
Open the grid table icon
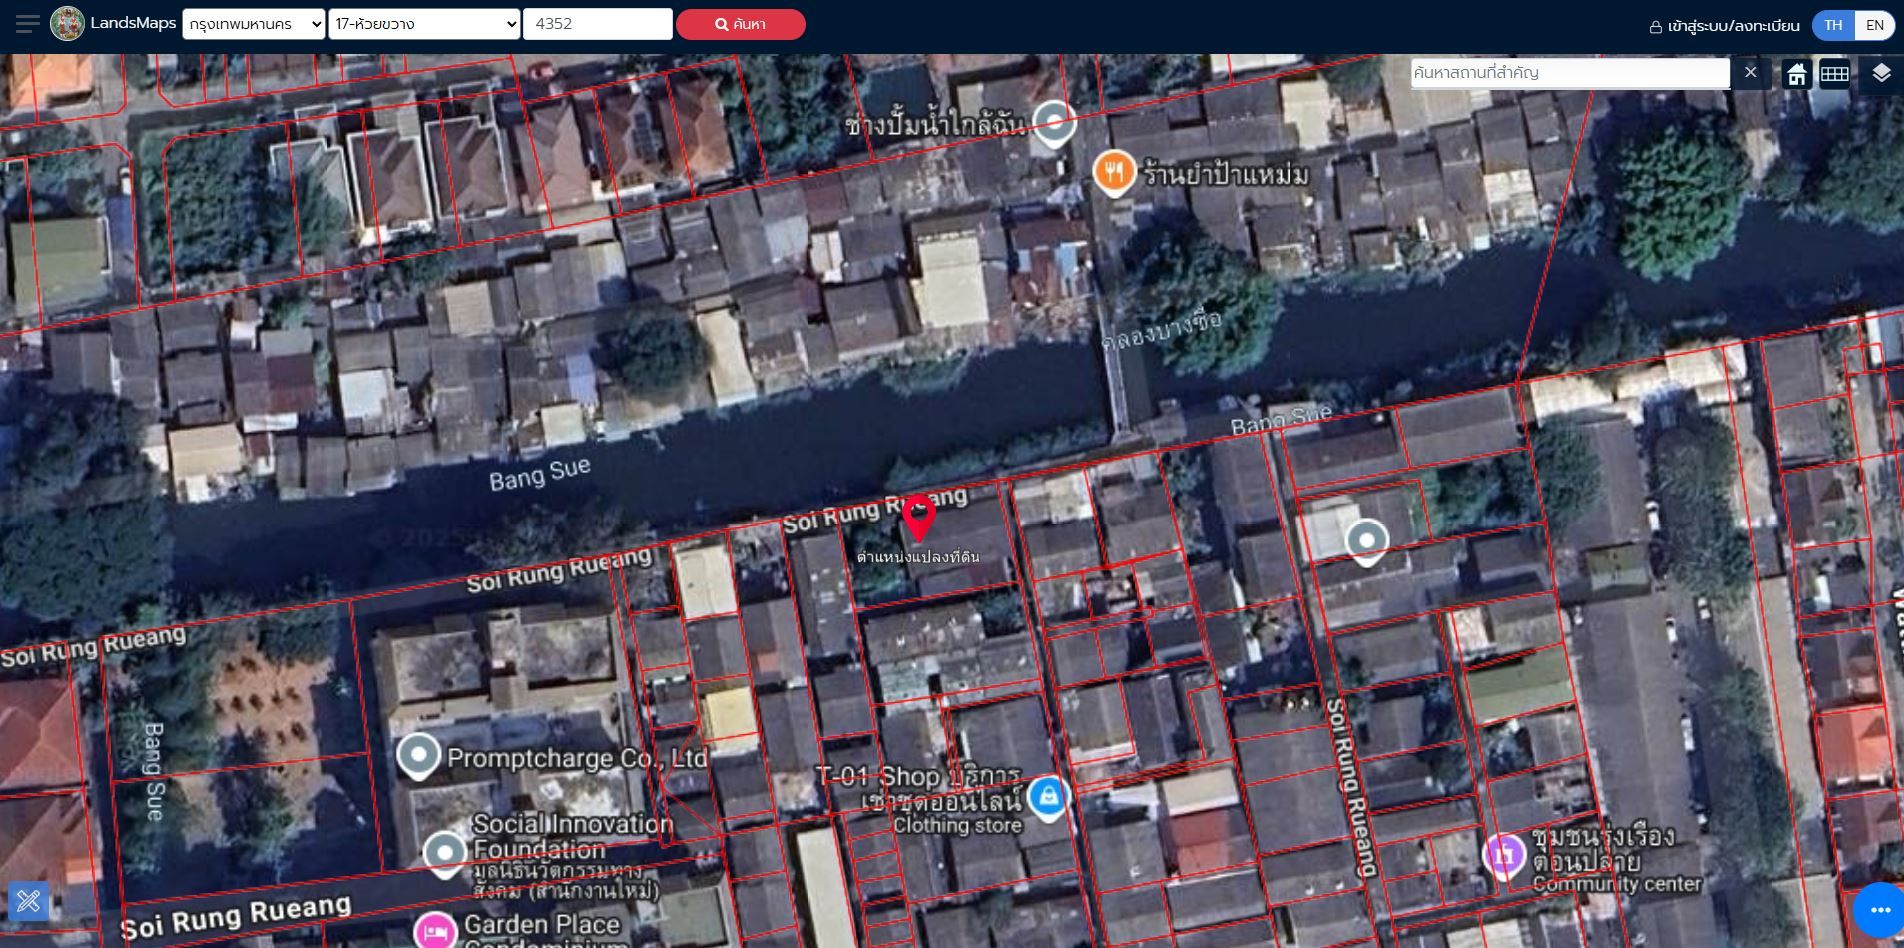1834,74
